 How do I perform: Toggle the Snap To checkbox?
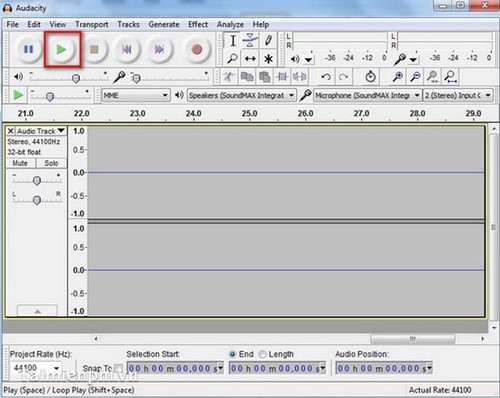coord(118,368)
